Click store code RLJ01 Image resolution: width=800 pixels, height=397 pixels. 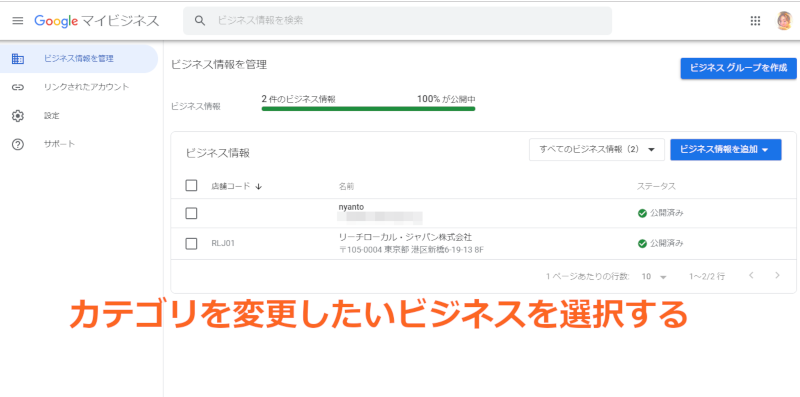223,244
